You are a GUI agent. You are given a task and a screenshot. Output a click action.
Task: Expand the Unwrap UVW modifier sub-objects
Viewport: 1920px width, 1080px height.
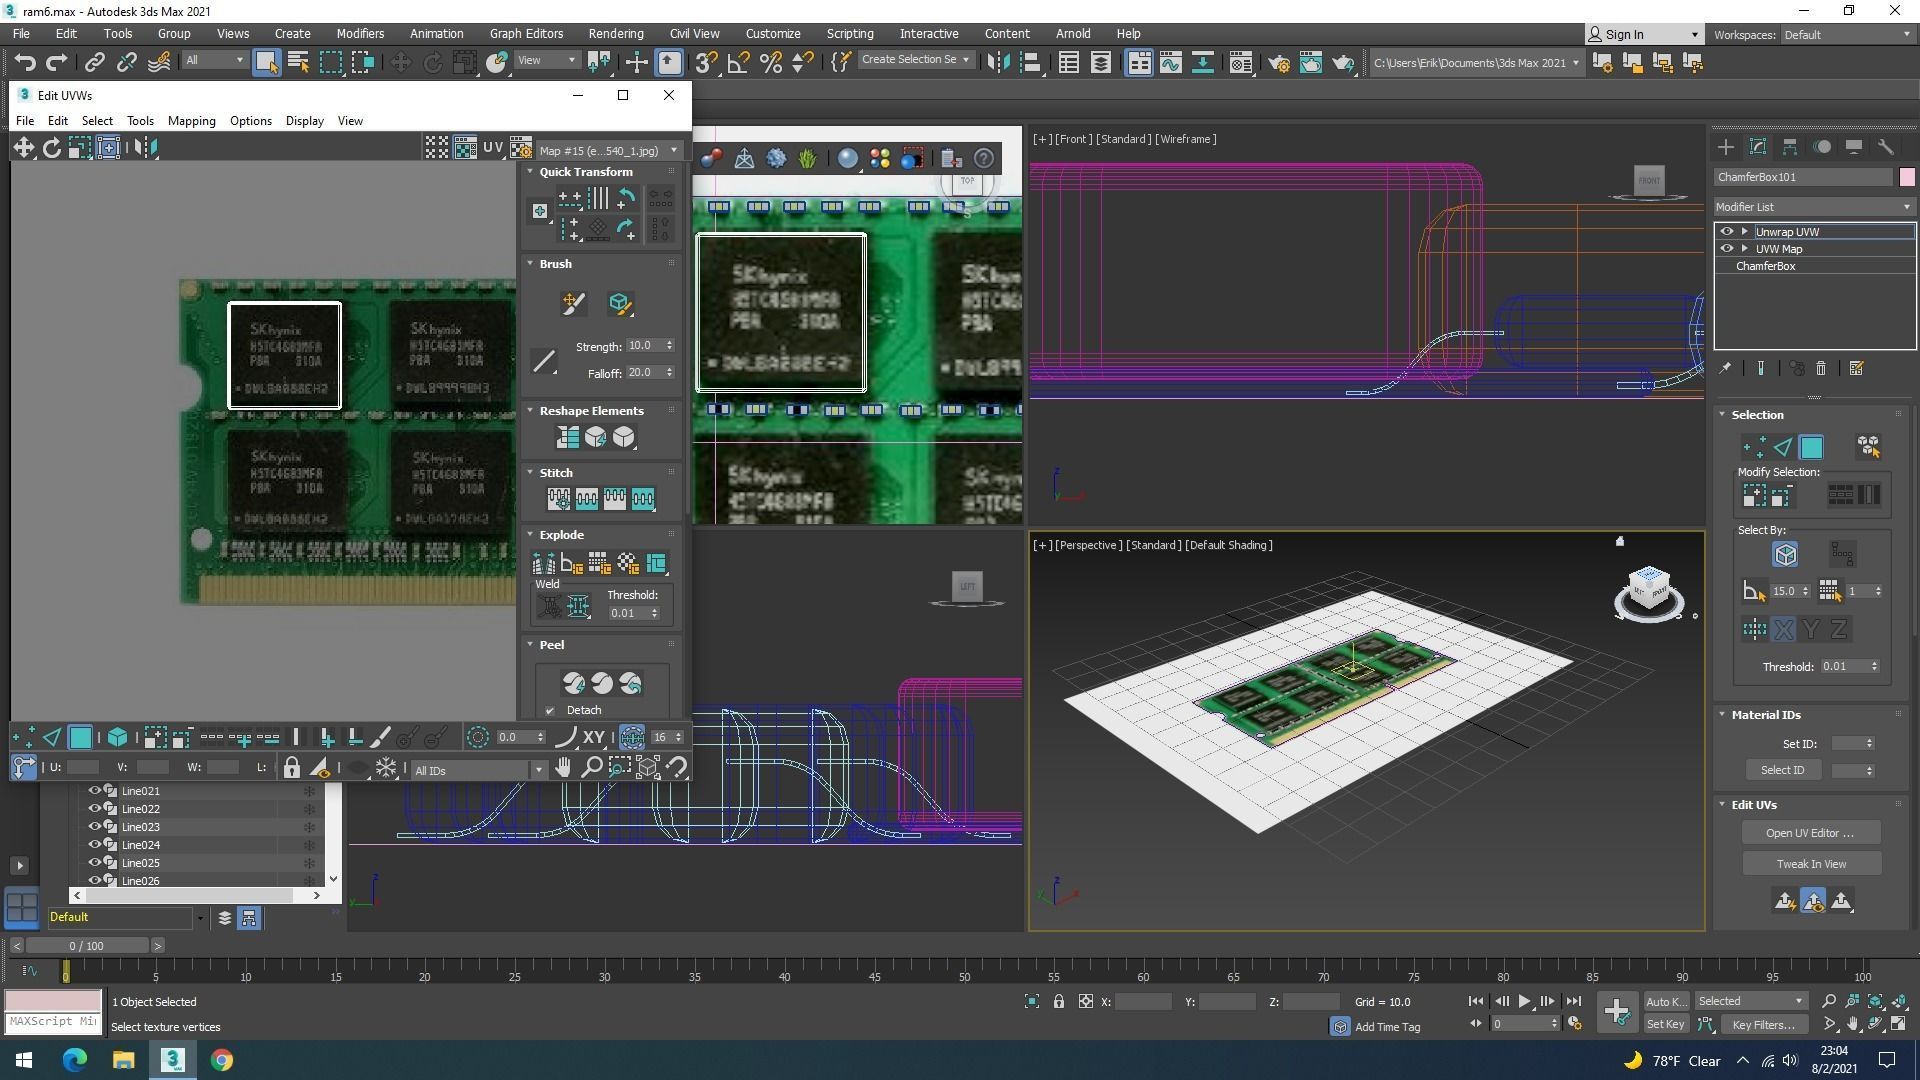[1745, 231]
